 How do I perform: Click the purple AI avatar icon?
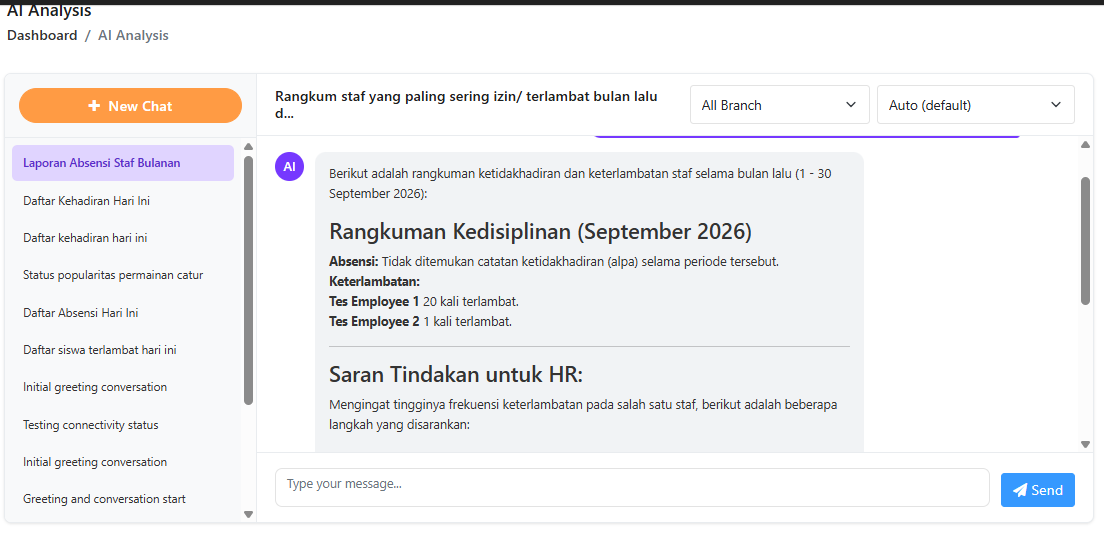tap(289, 167)
